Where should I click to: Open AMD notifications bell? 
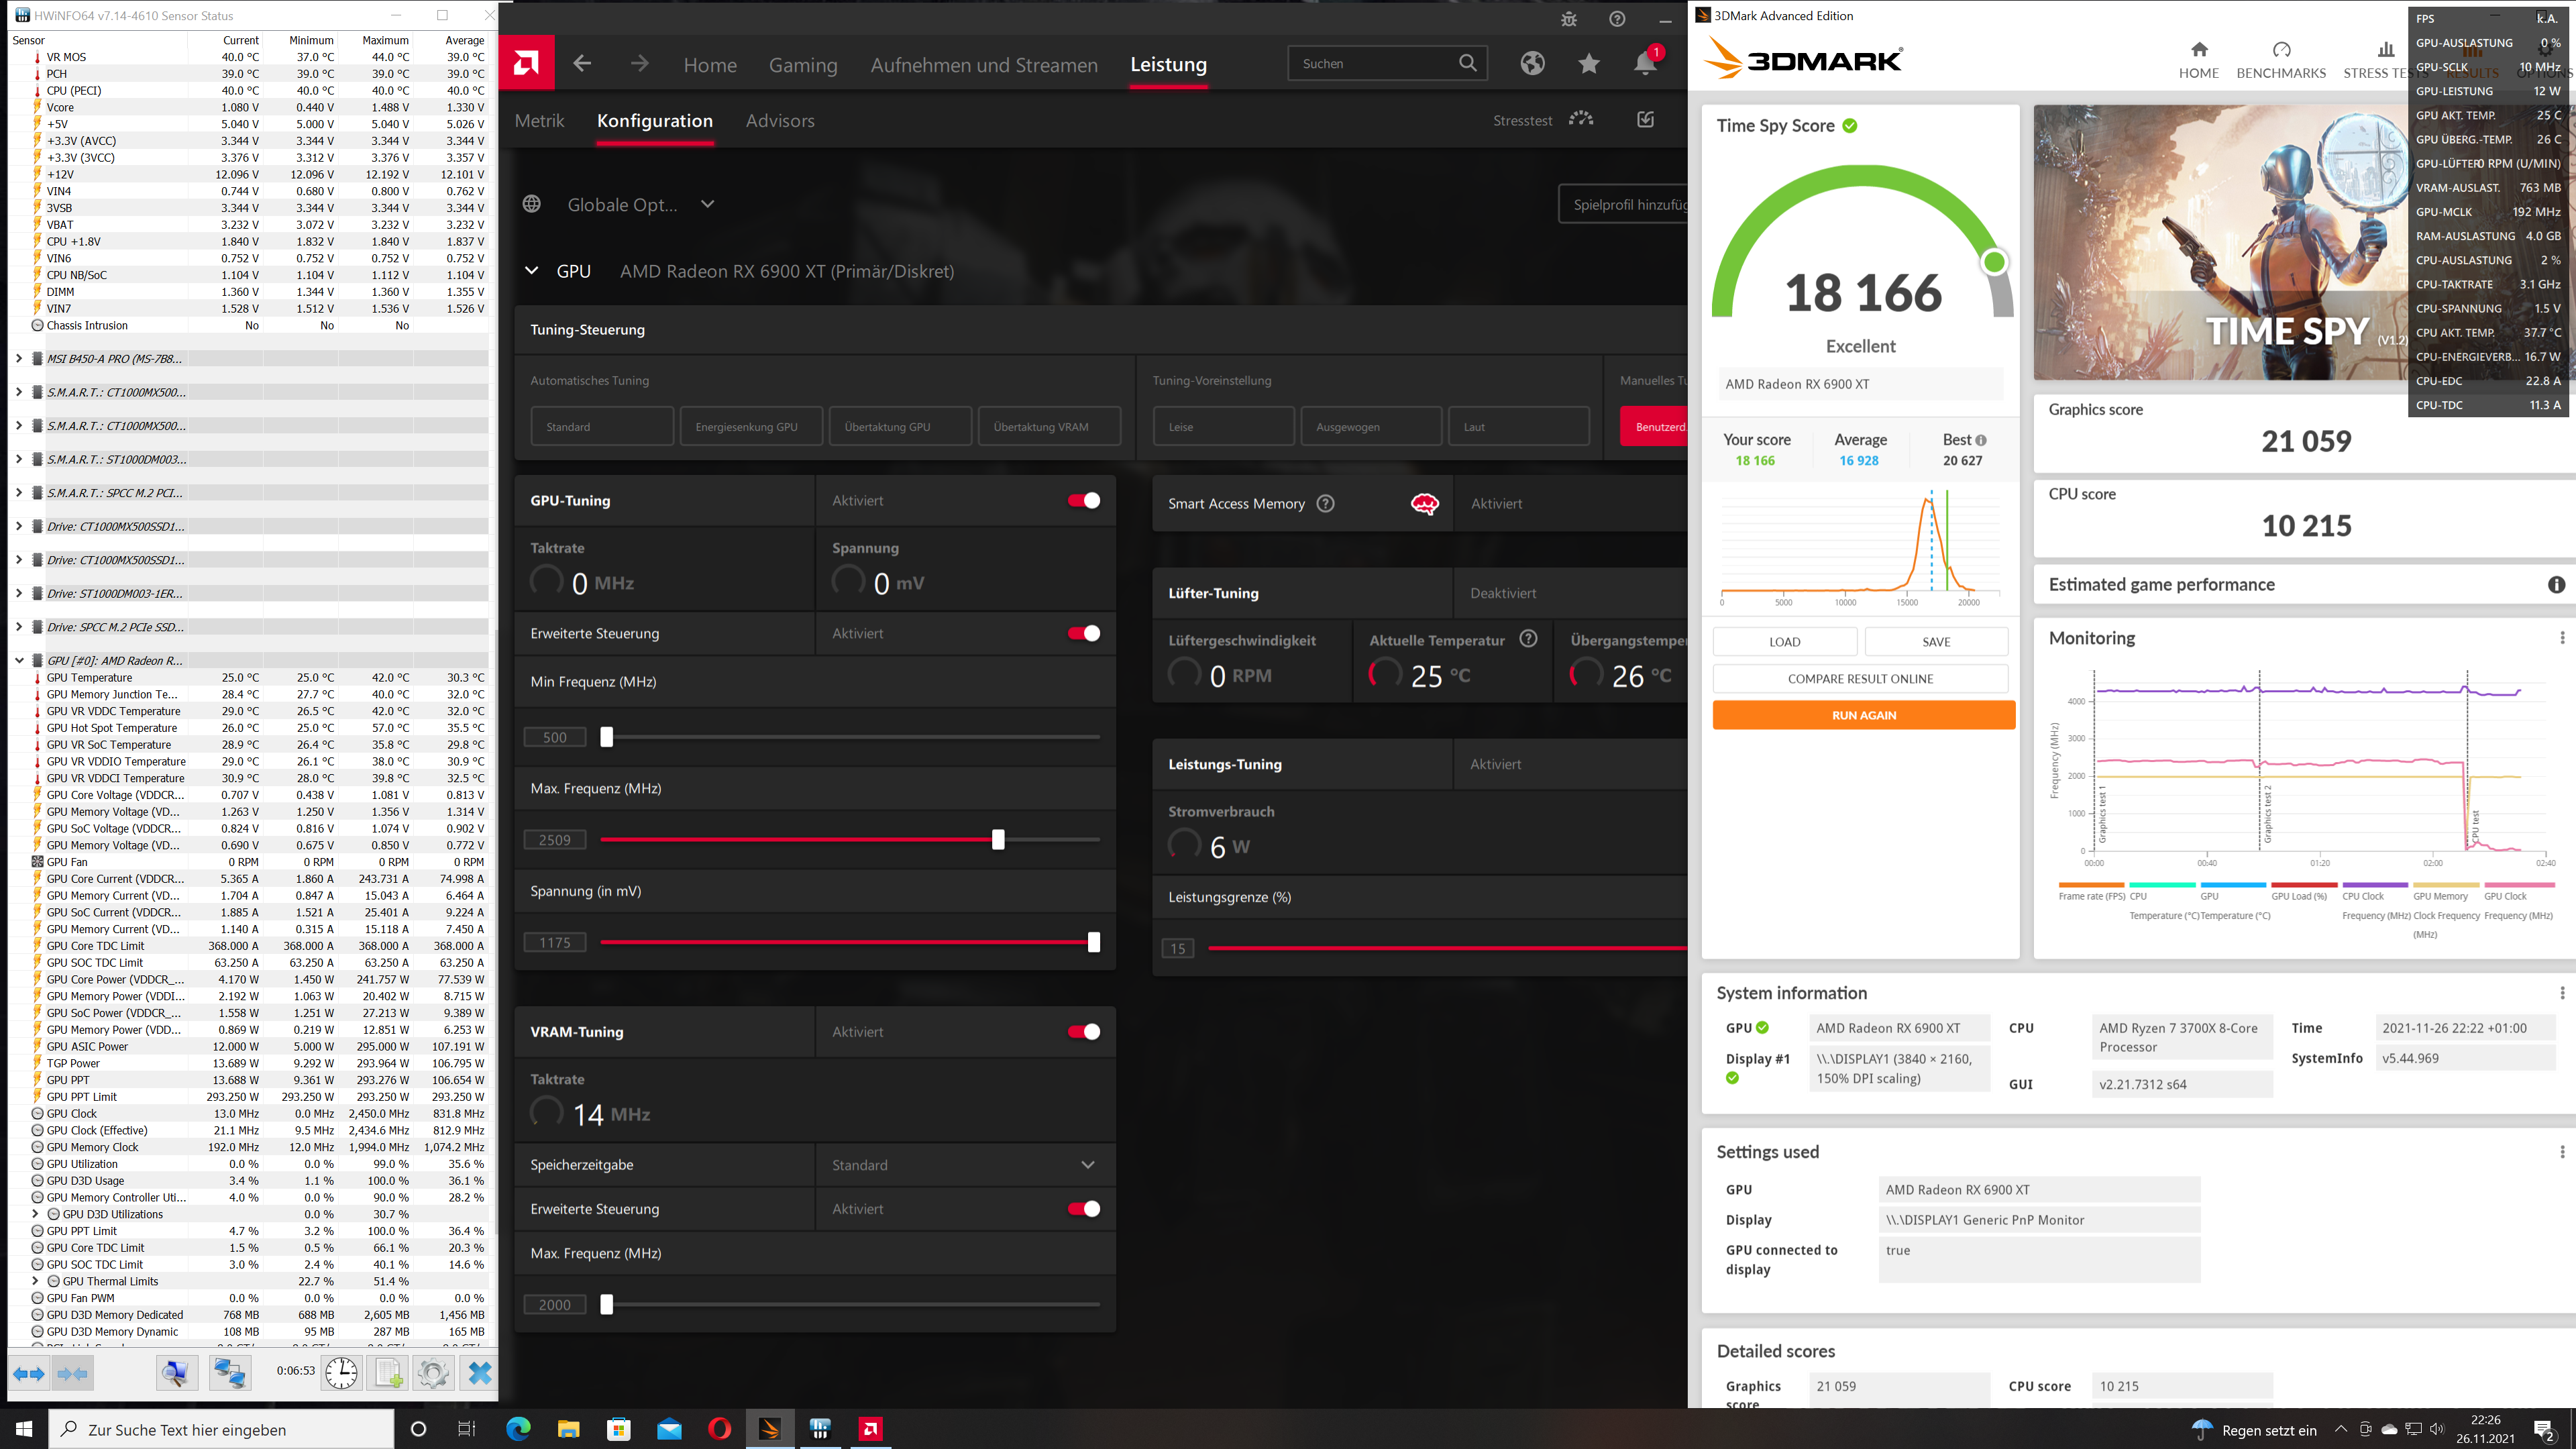1645,64
